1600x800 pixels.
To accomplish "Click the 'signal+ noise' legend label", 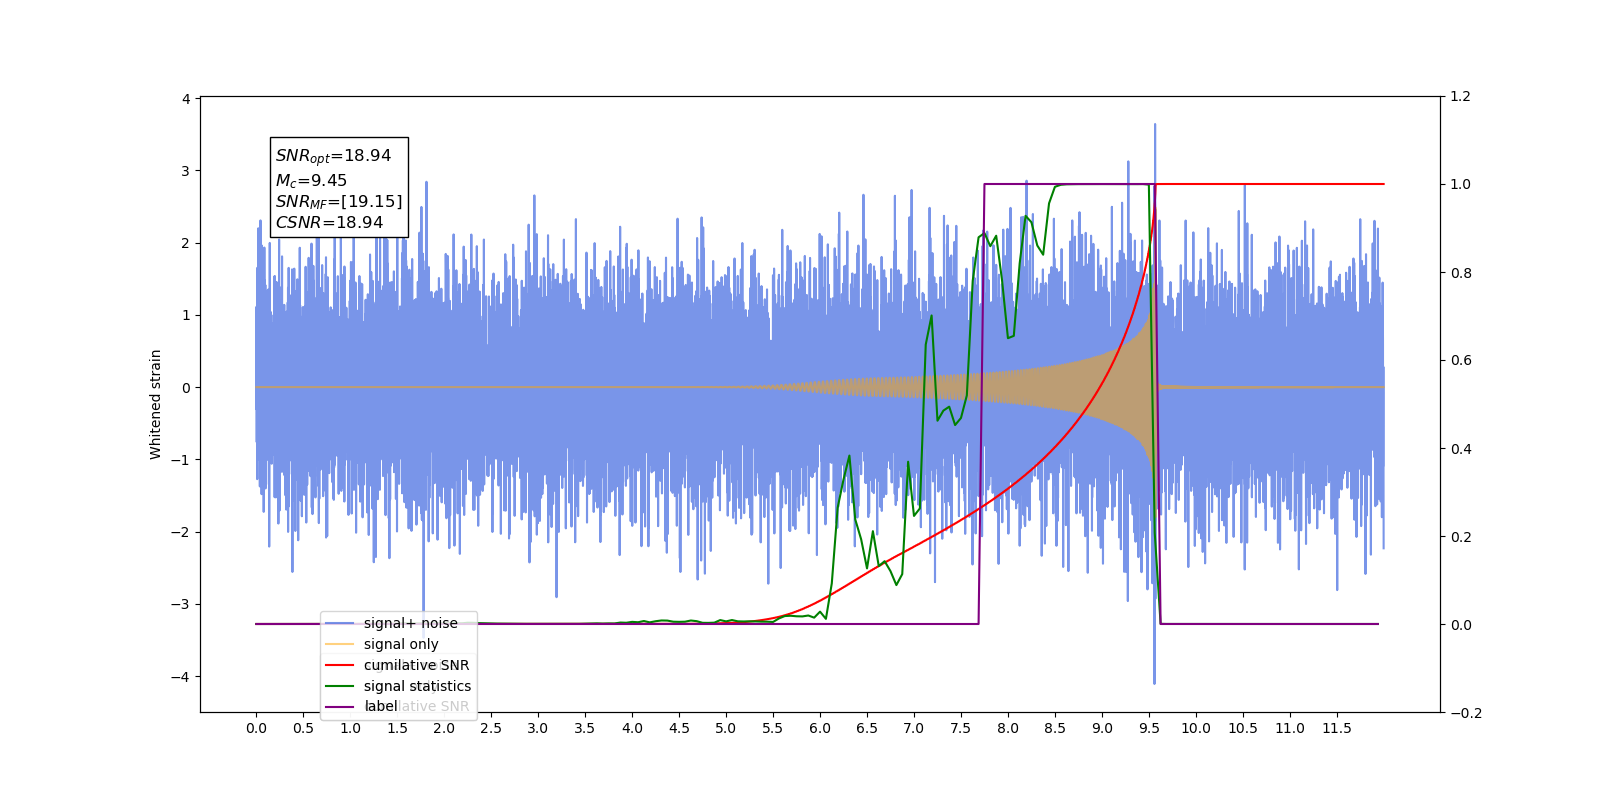I will (411, 623).
